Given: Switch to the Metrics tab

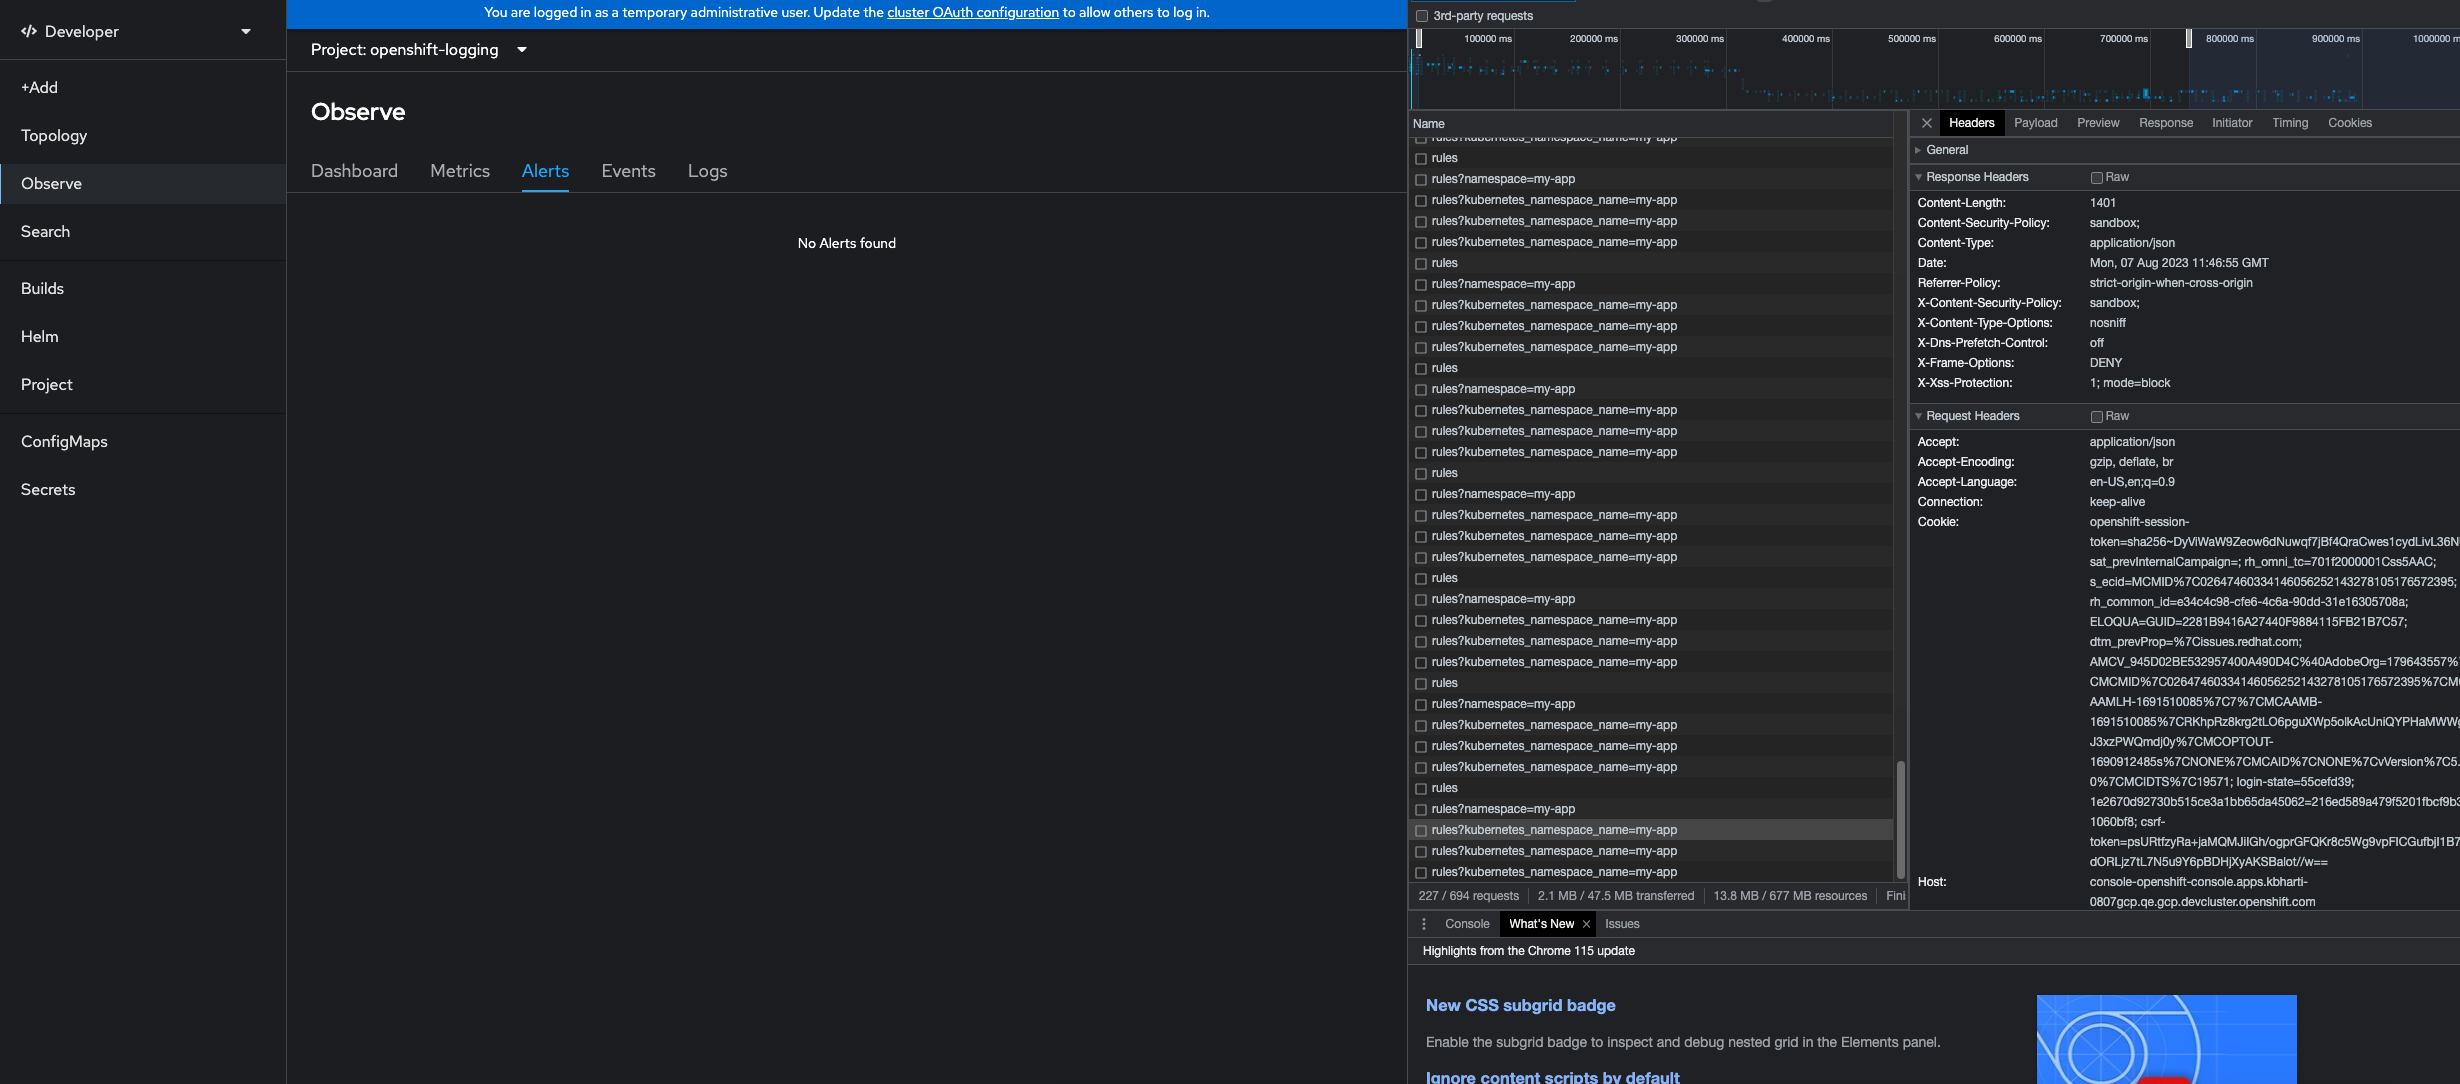Looking at the screenshot, I should point(460,171).
